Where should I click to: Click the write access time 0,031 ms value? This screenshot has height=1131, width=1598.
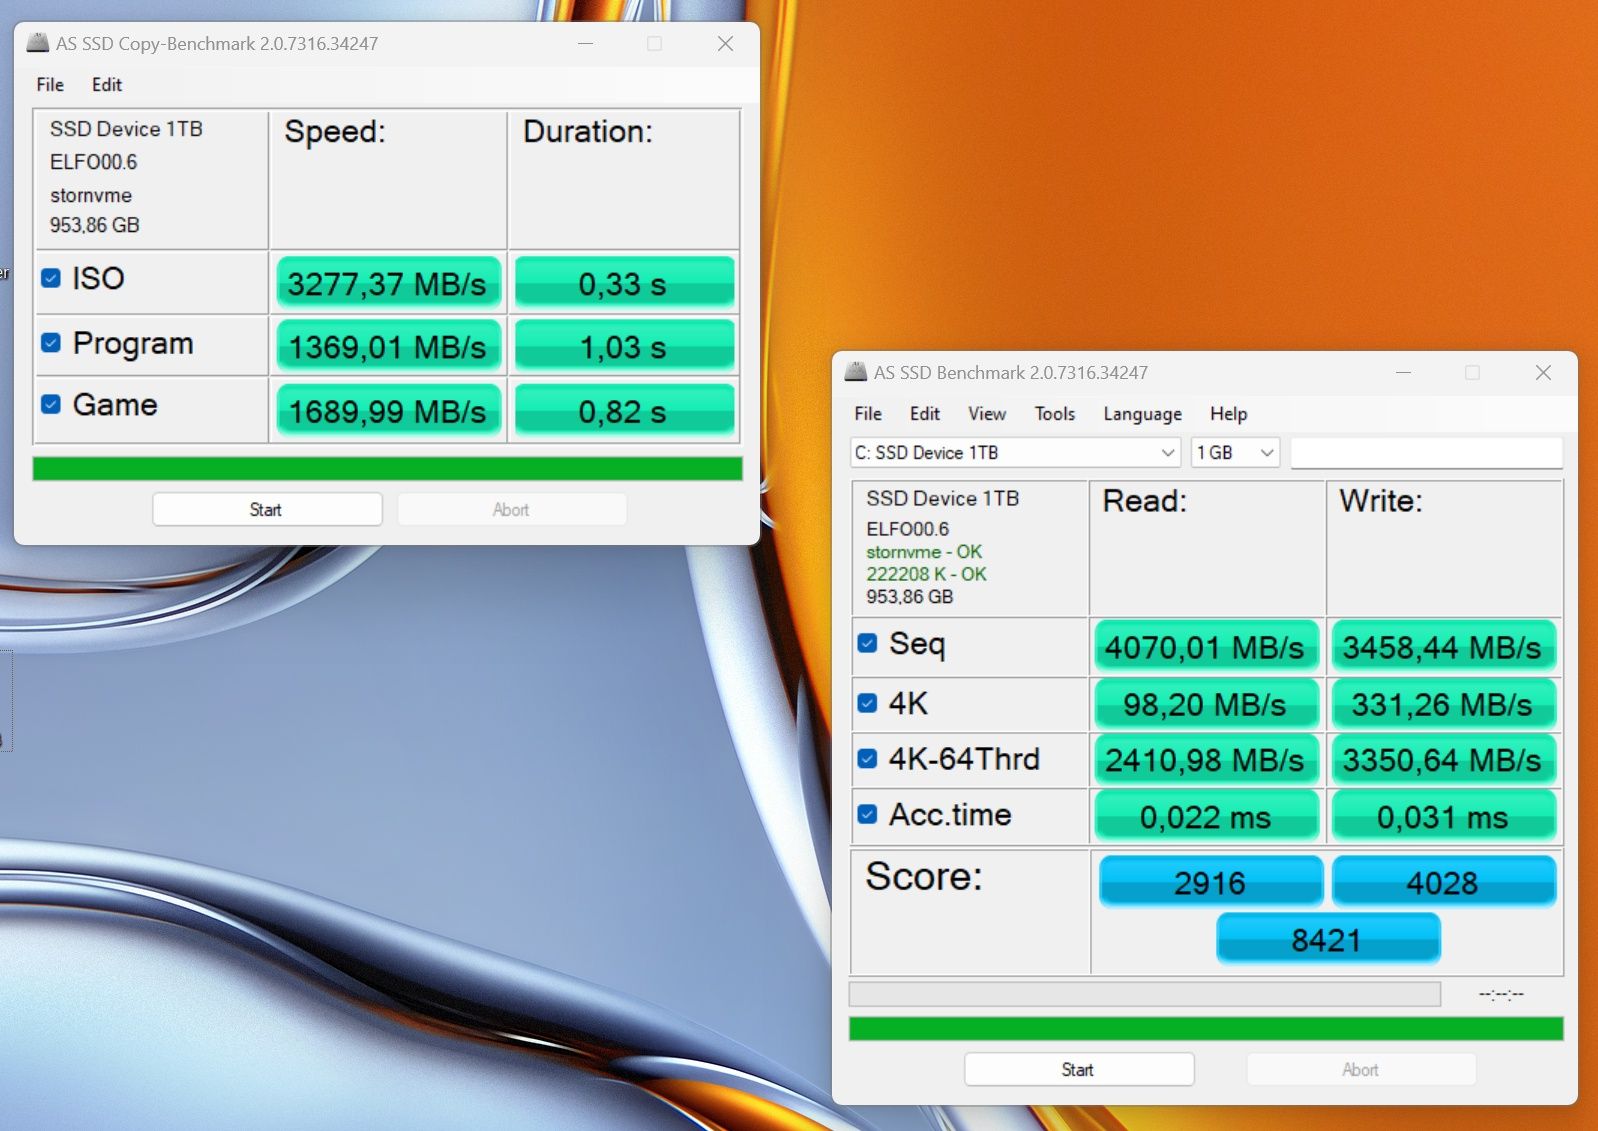tap(1443, 817)
